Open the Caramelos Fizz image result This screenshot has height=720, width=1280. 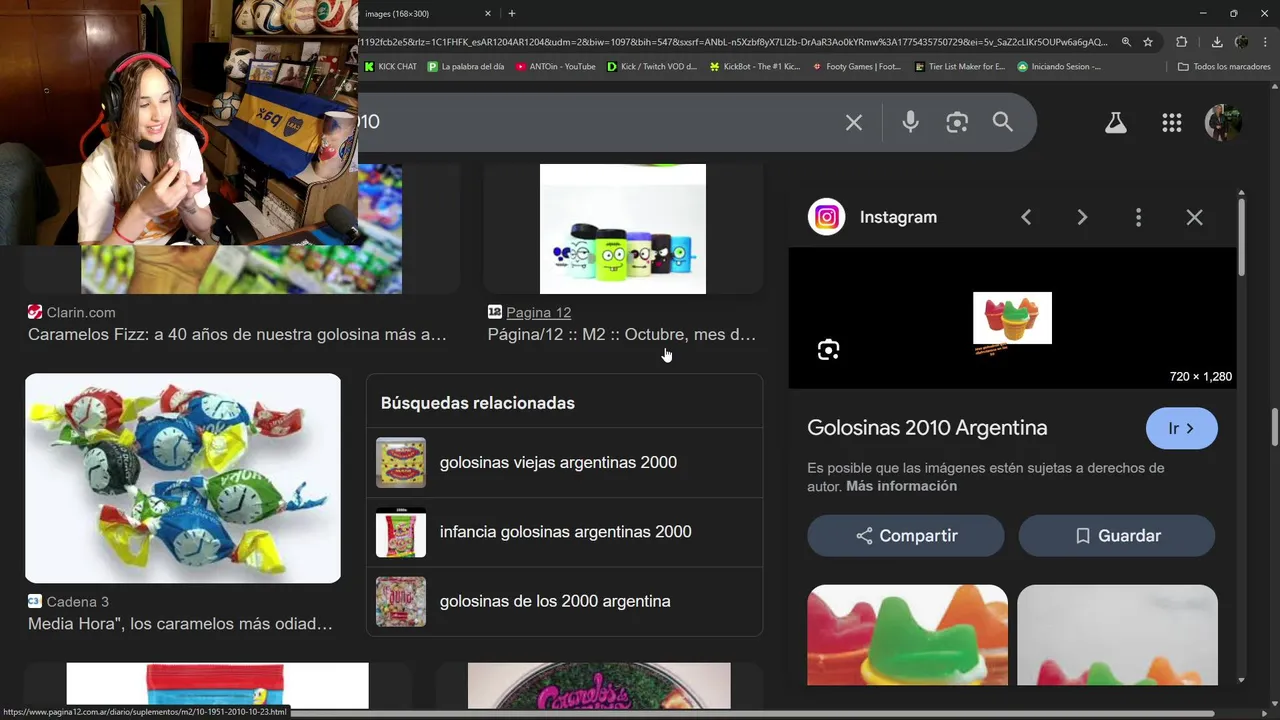pyautogui.click(x=241, y=269)
